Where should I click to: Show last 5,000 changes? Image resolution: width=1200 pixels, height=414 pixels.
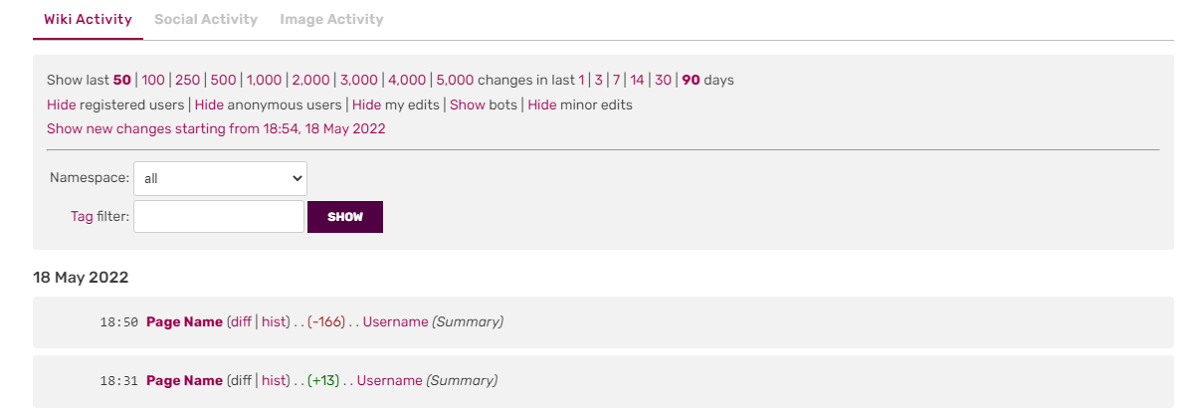pyautogui.click(x=455, y=80)
